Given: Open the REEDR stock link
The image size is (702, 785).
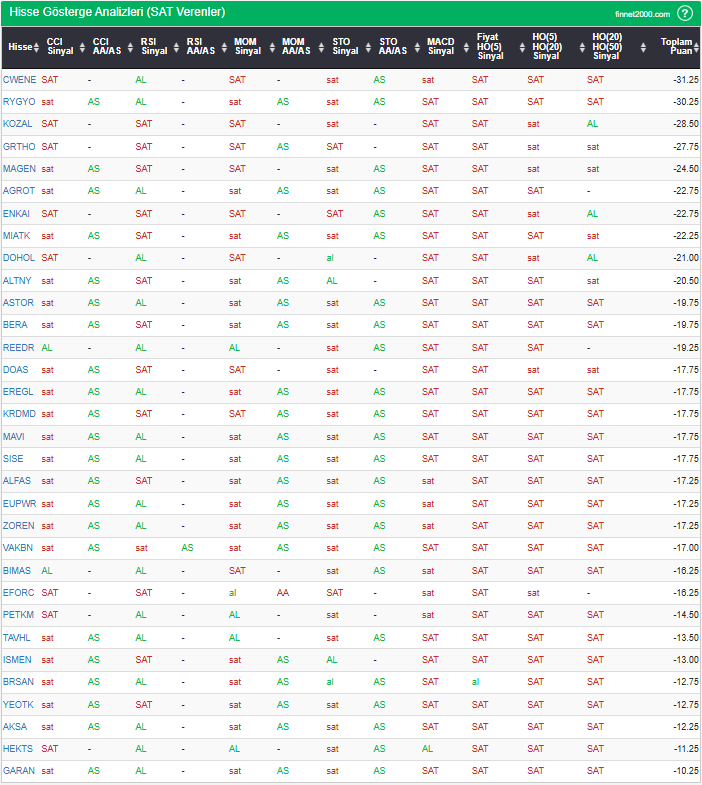Looking at the screenshot, I should pyautogui.click(x=19, y=348).
